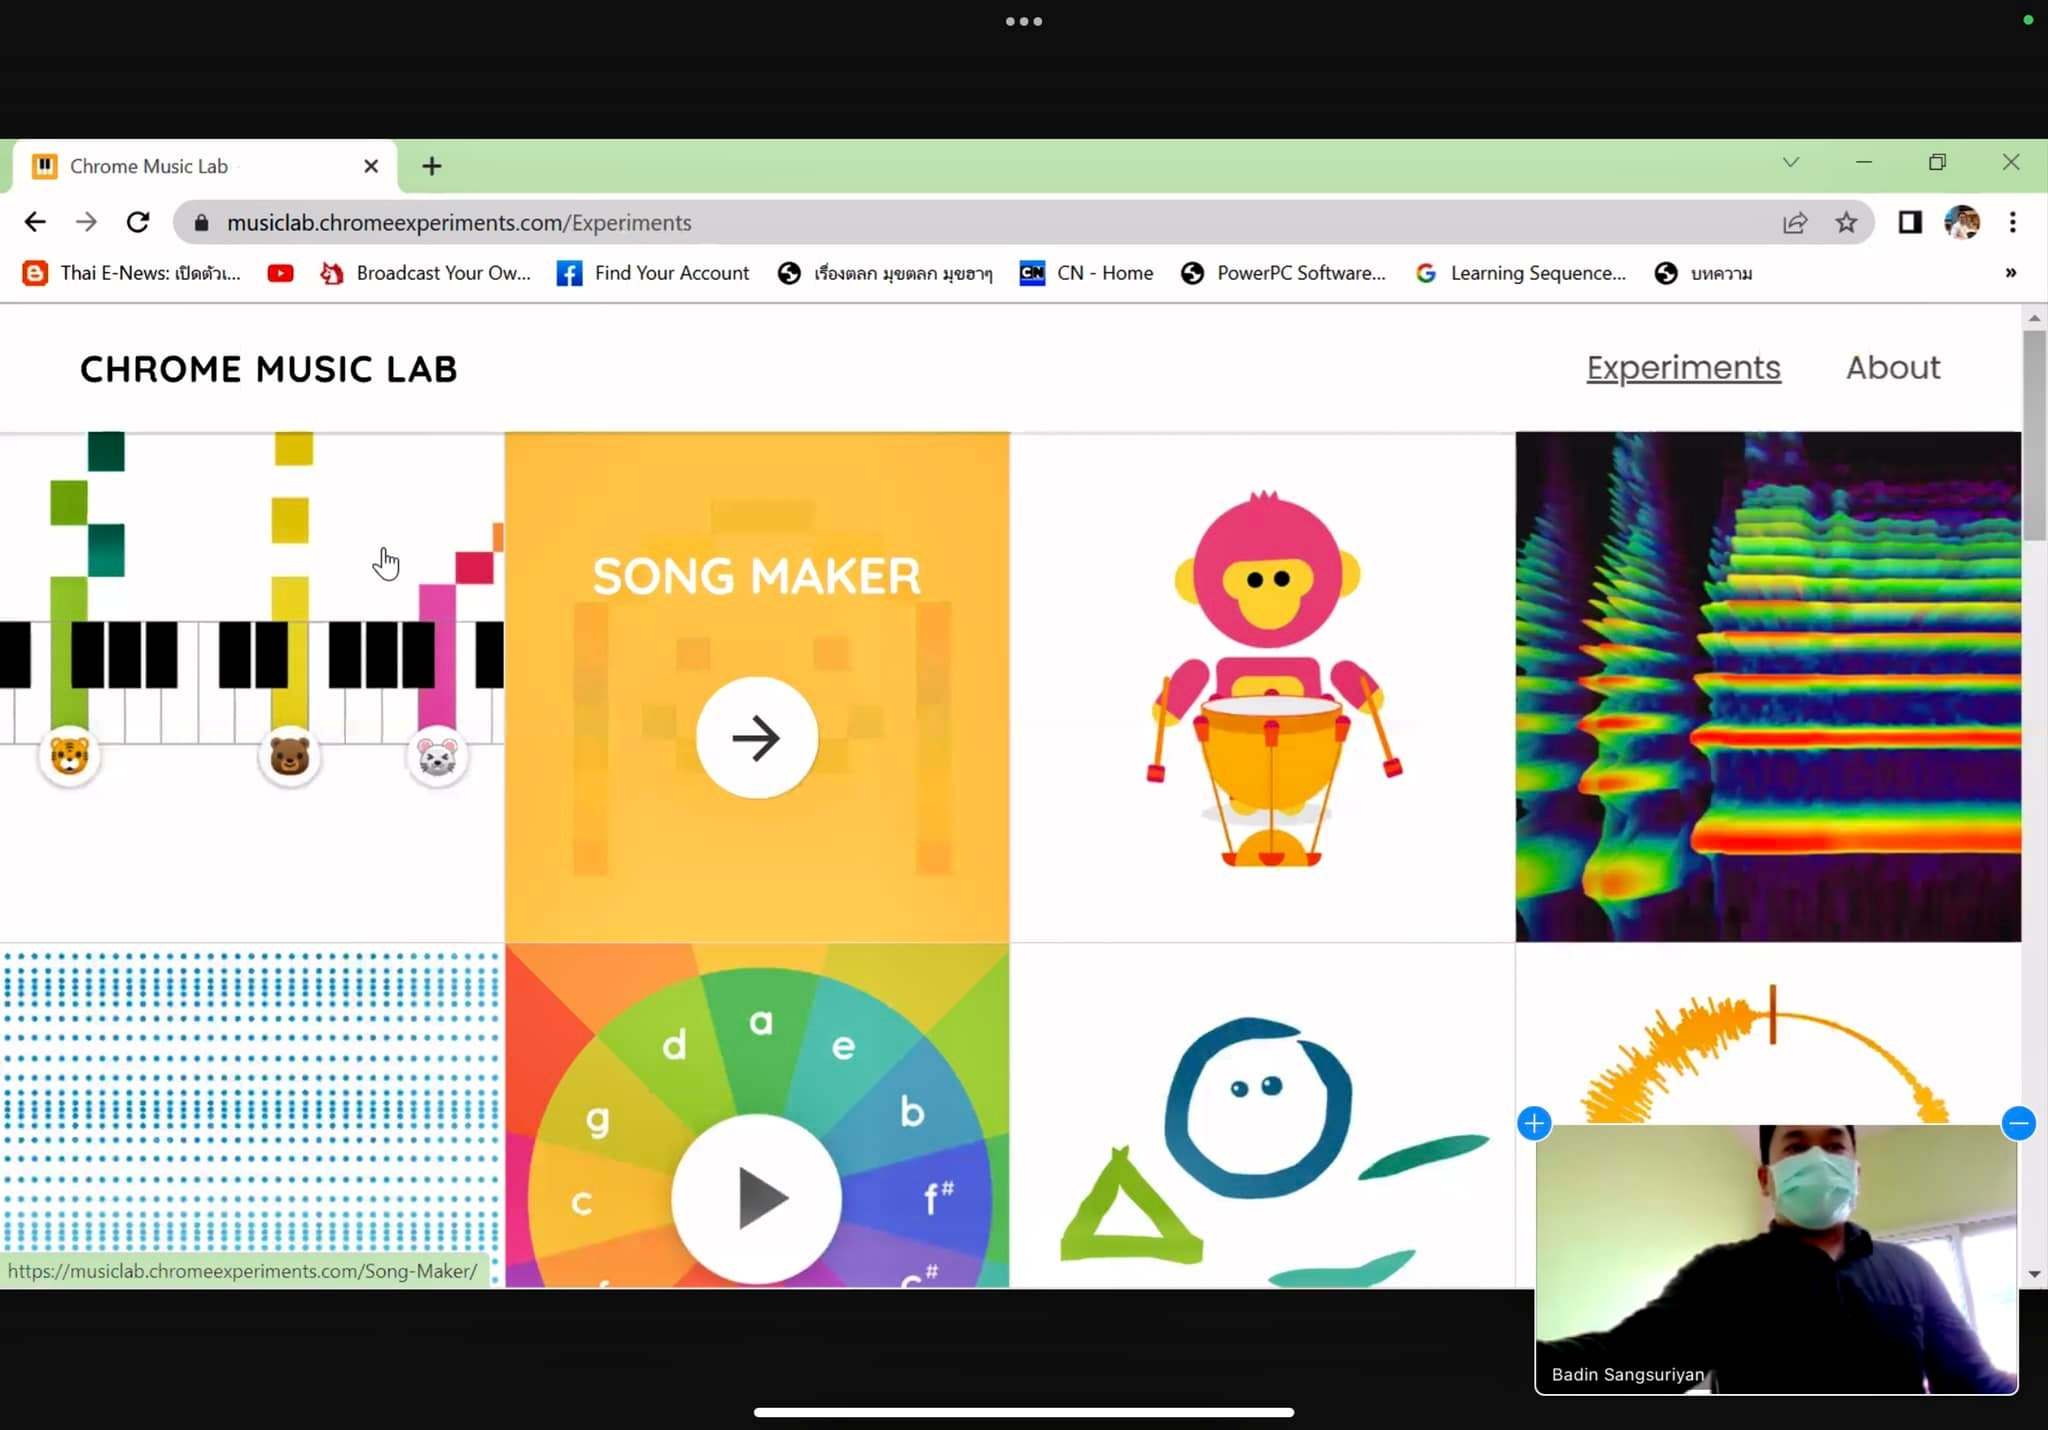The height and width of the screenshot is (1430, 2048).
Task: Open the PowerPC Software bookmark
Action: 1283,273
